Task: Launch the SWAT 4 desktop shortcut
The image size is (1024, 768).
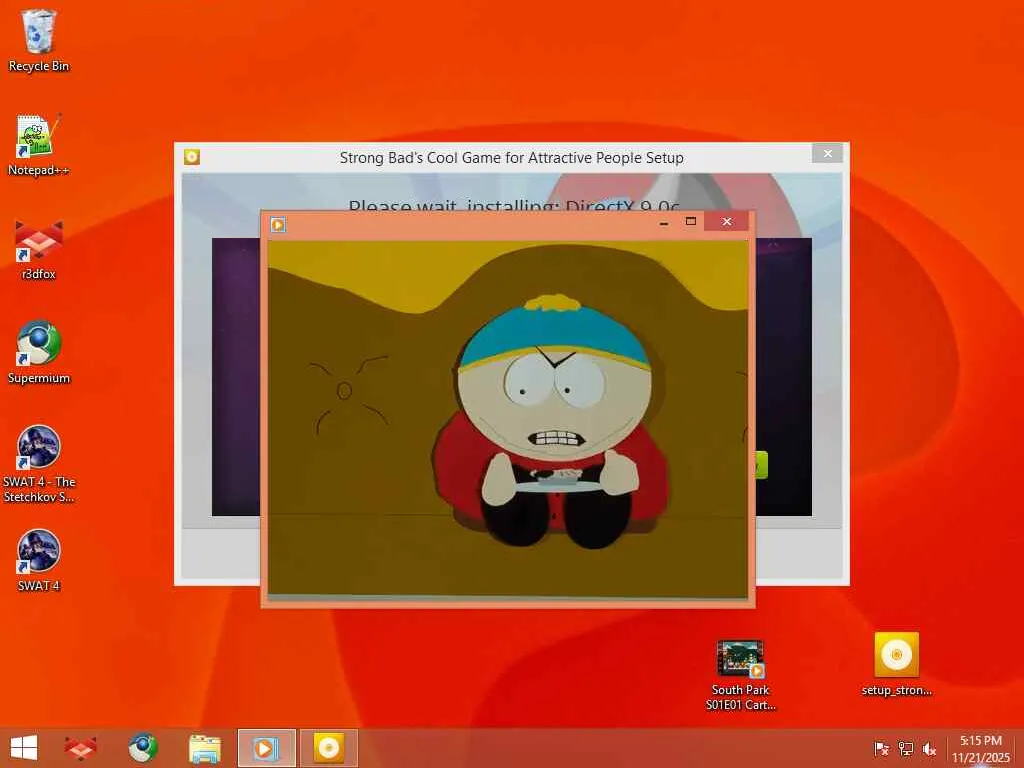Action: coord(39,560)
